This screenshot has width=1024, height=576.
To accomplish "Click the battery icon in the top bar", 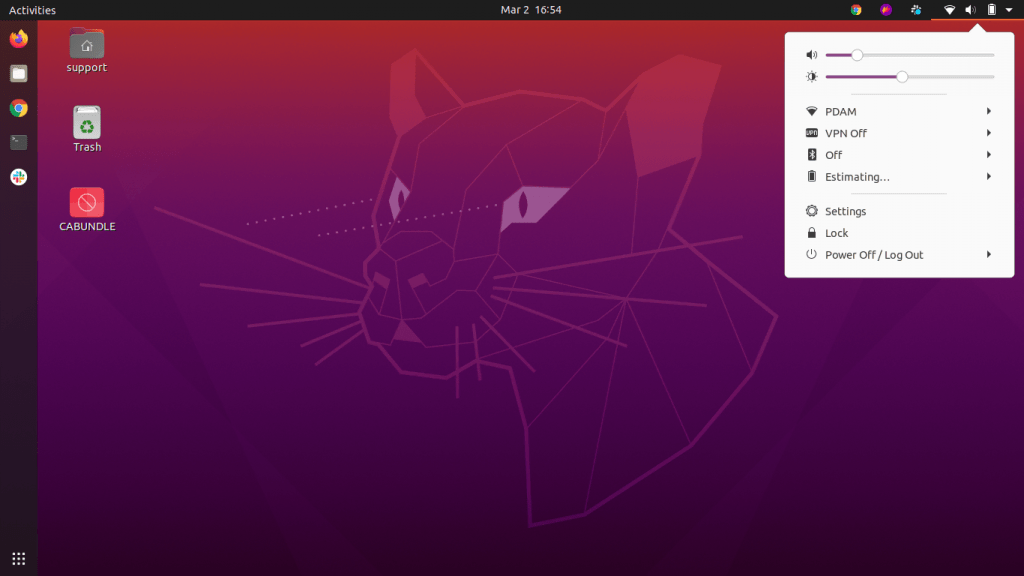I will [991, 10].
